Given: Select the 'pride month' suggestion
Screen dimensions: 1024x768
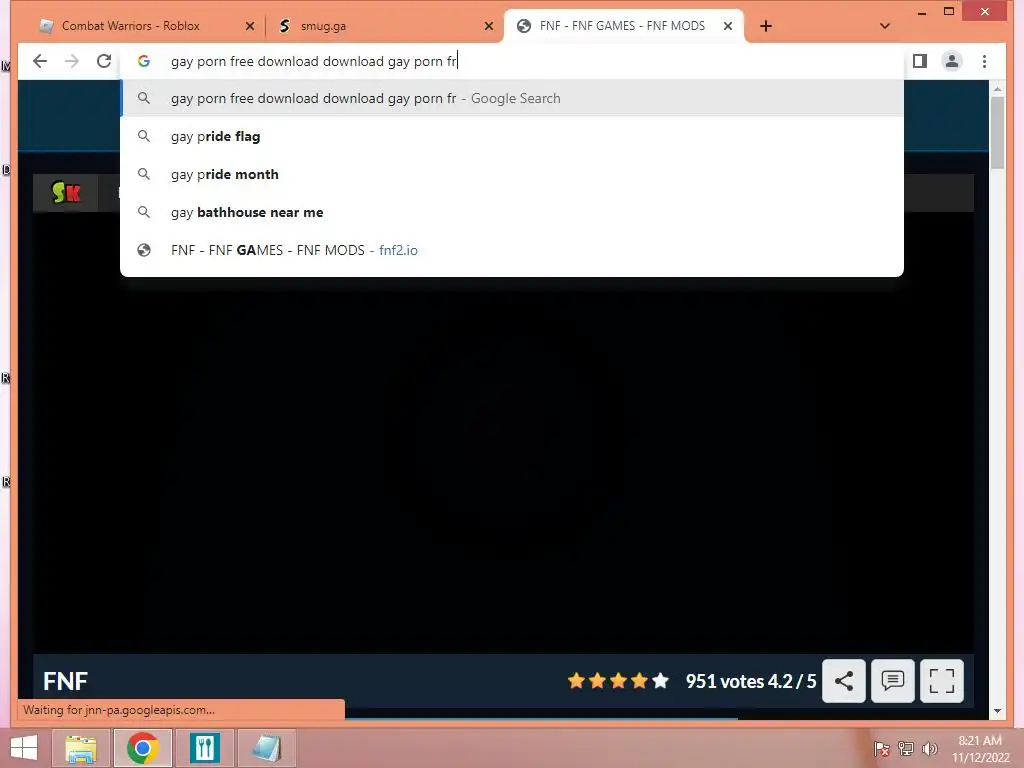Looking at the screenshot, I should (x=512, y=174).
